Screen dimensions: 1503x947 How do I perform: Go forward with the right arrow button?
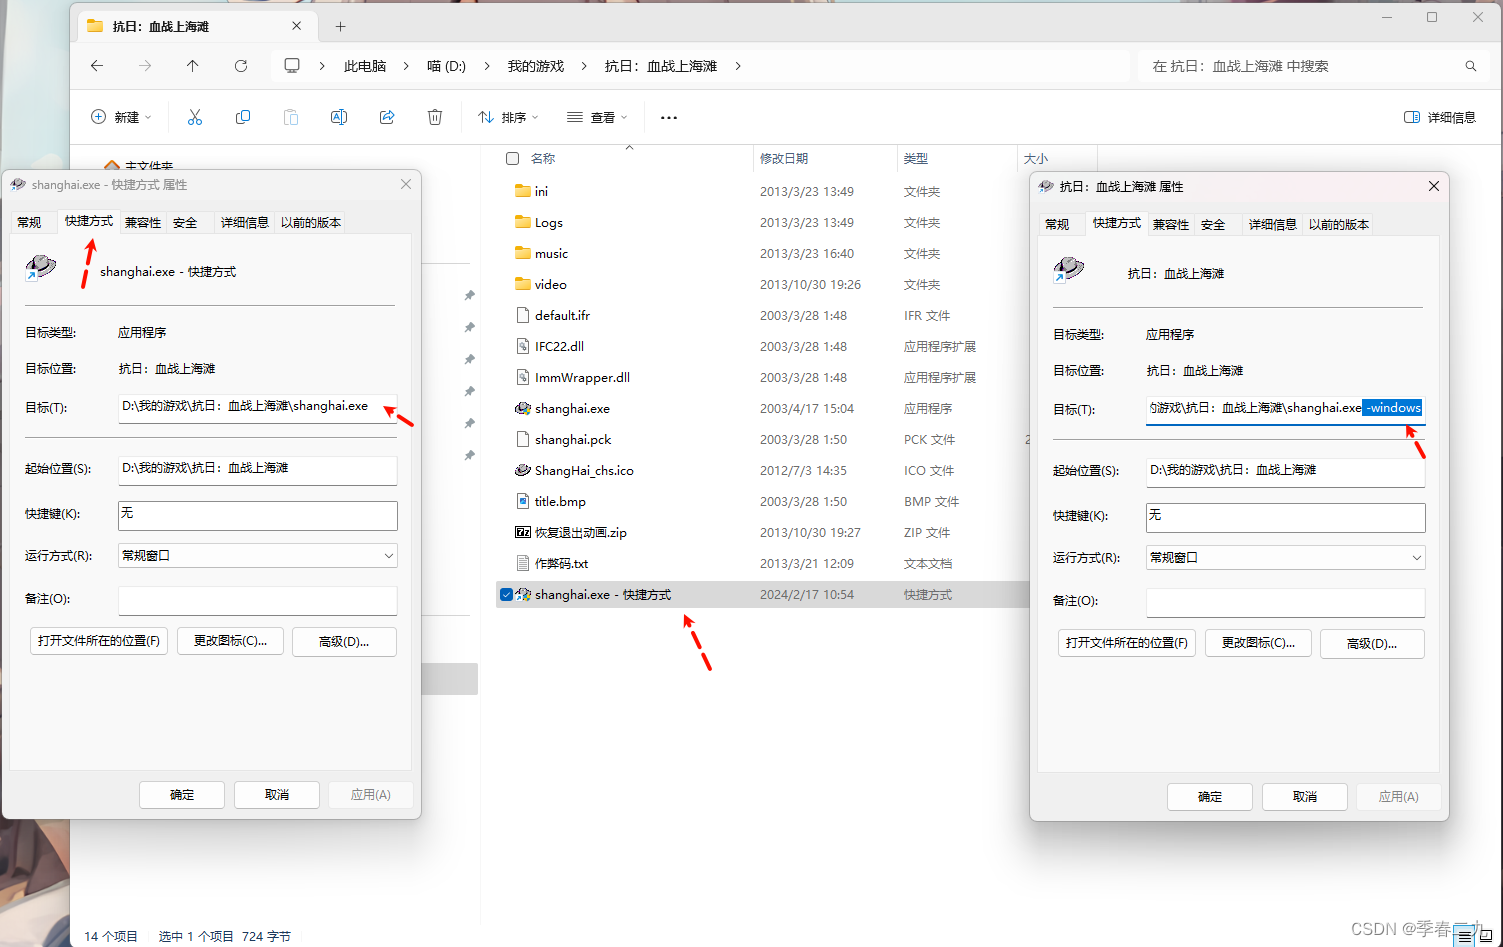click(x=145, y=66)
